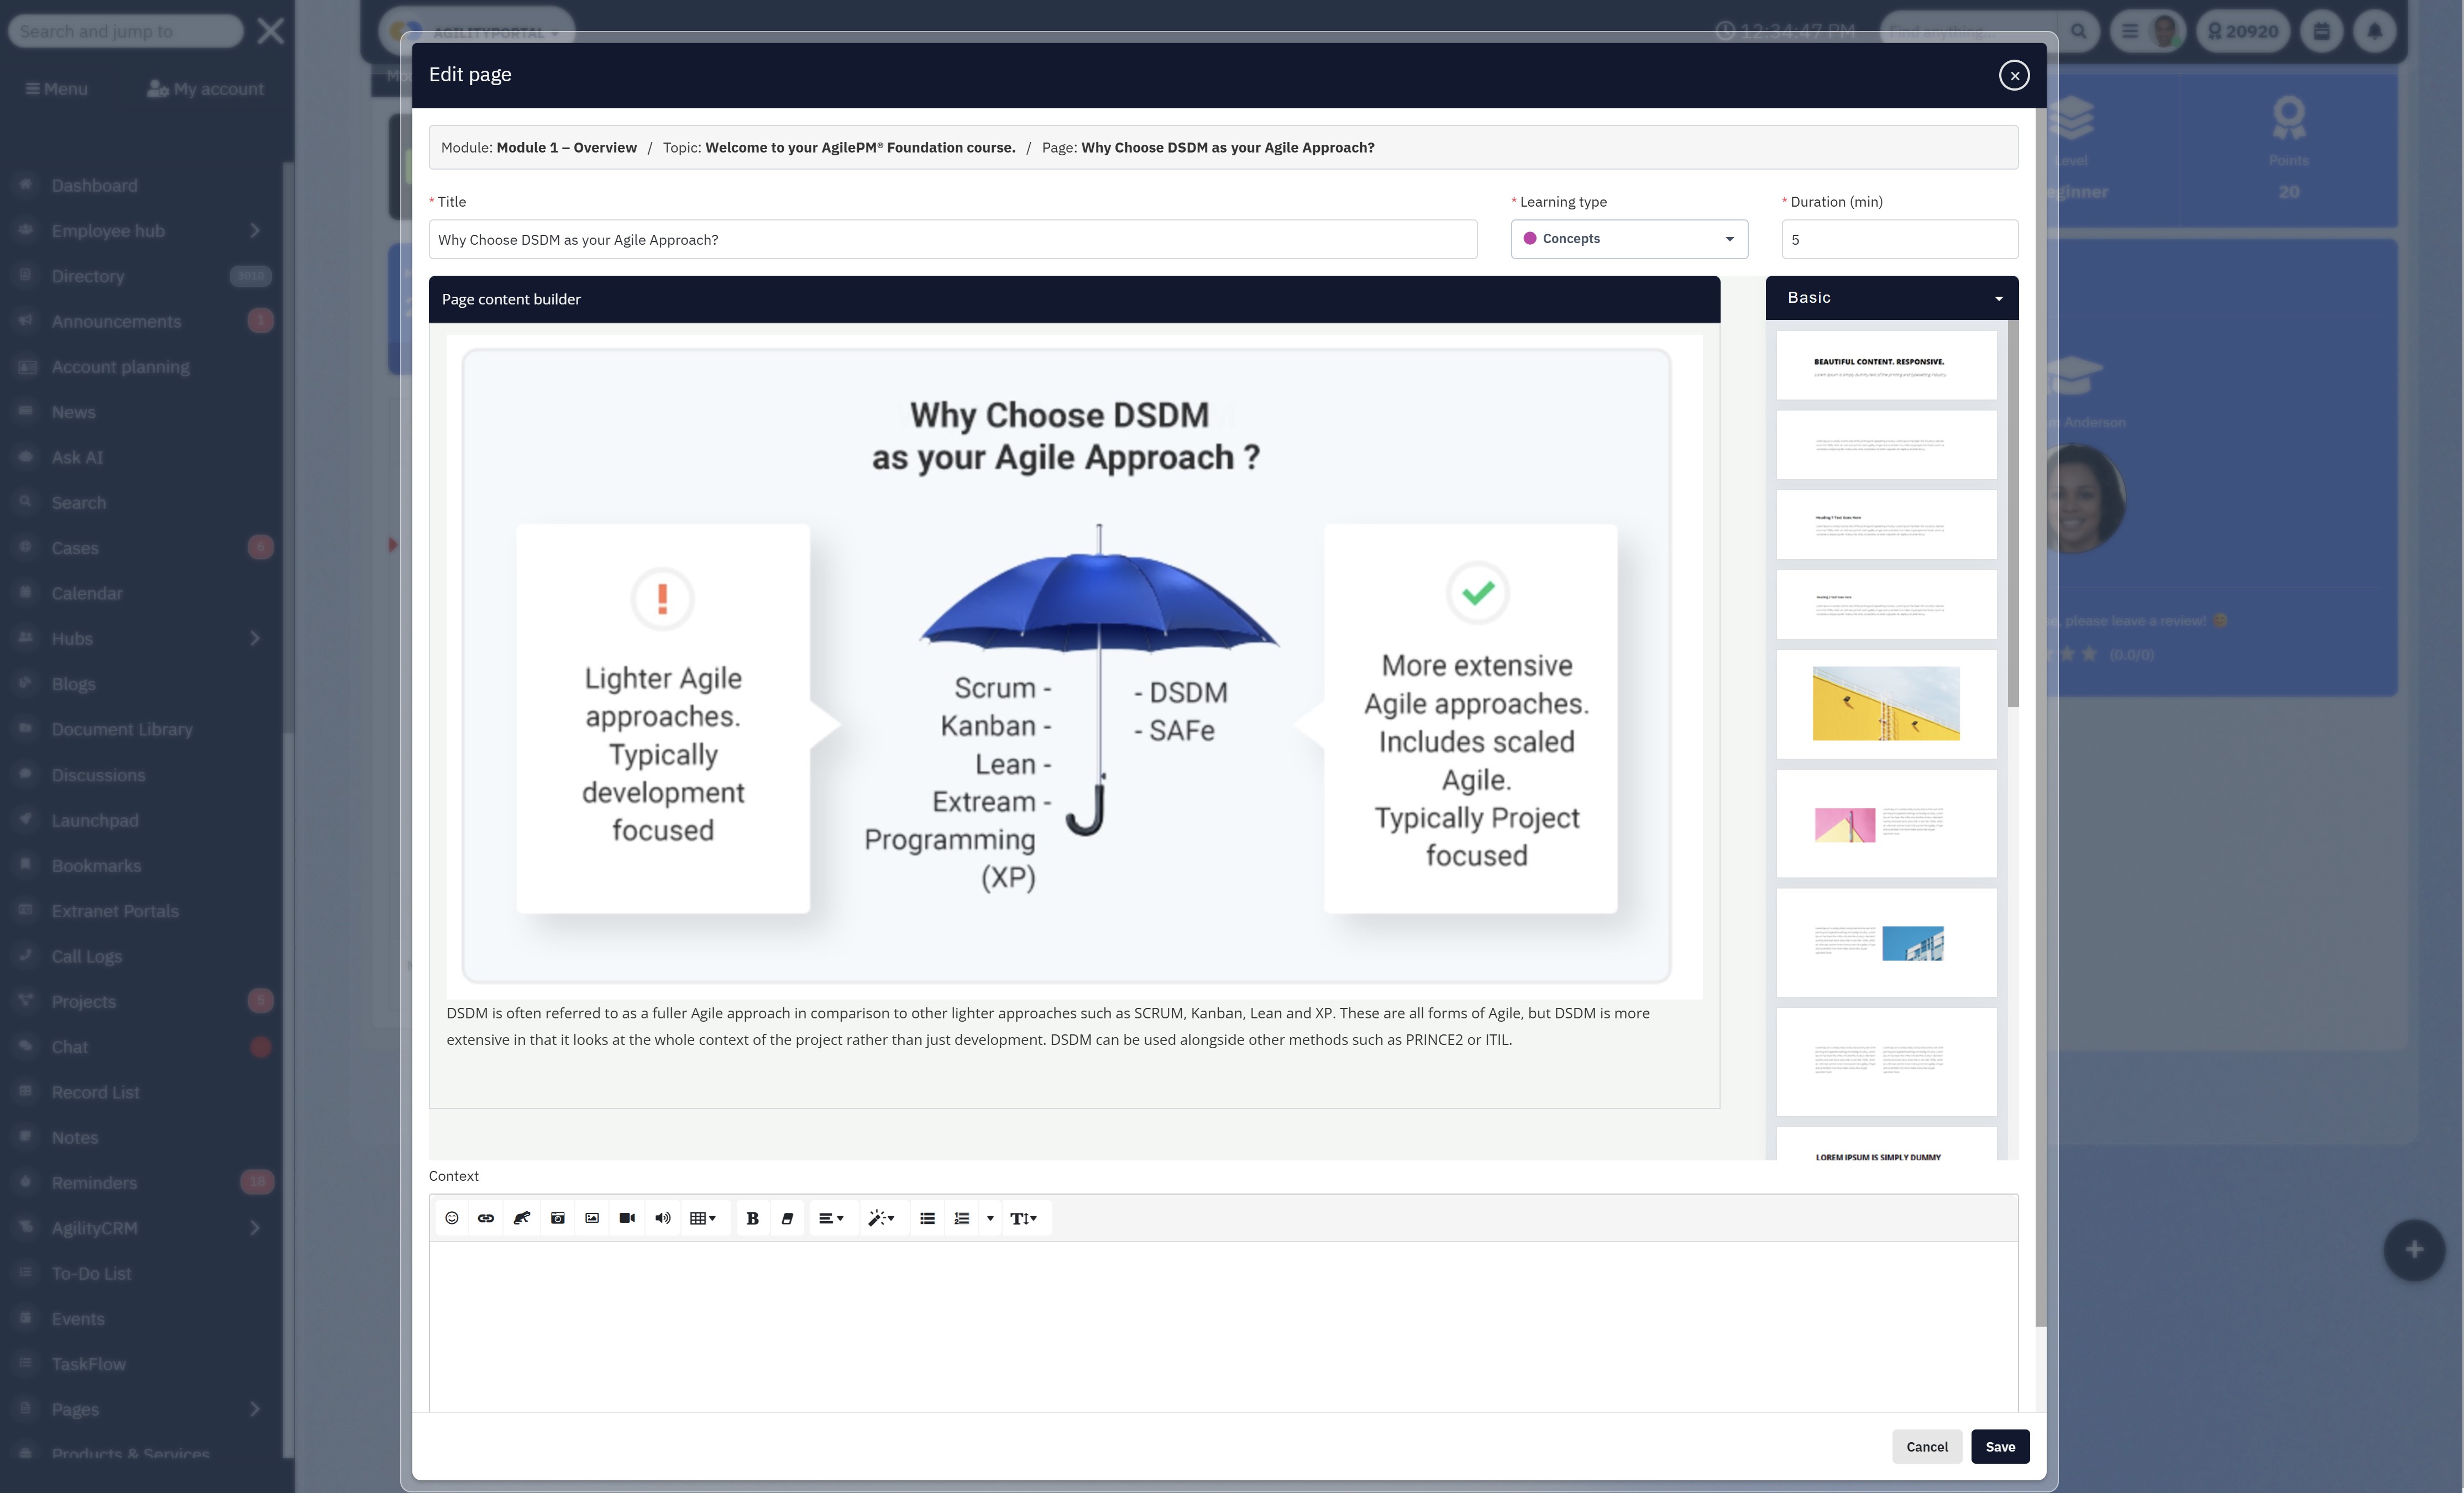Open the text alignment dropdown
Viewport: 2464px width, 1493px height.
[x=831, y=1218]
